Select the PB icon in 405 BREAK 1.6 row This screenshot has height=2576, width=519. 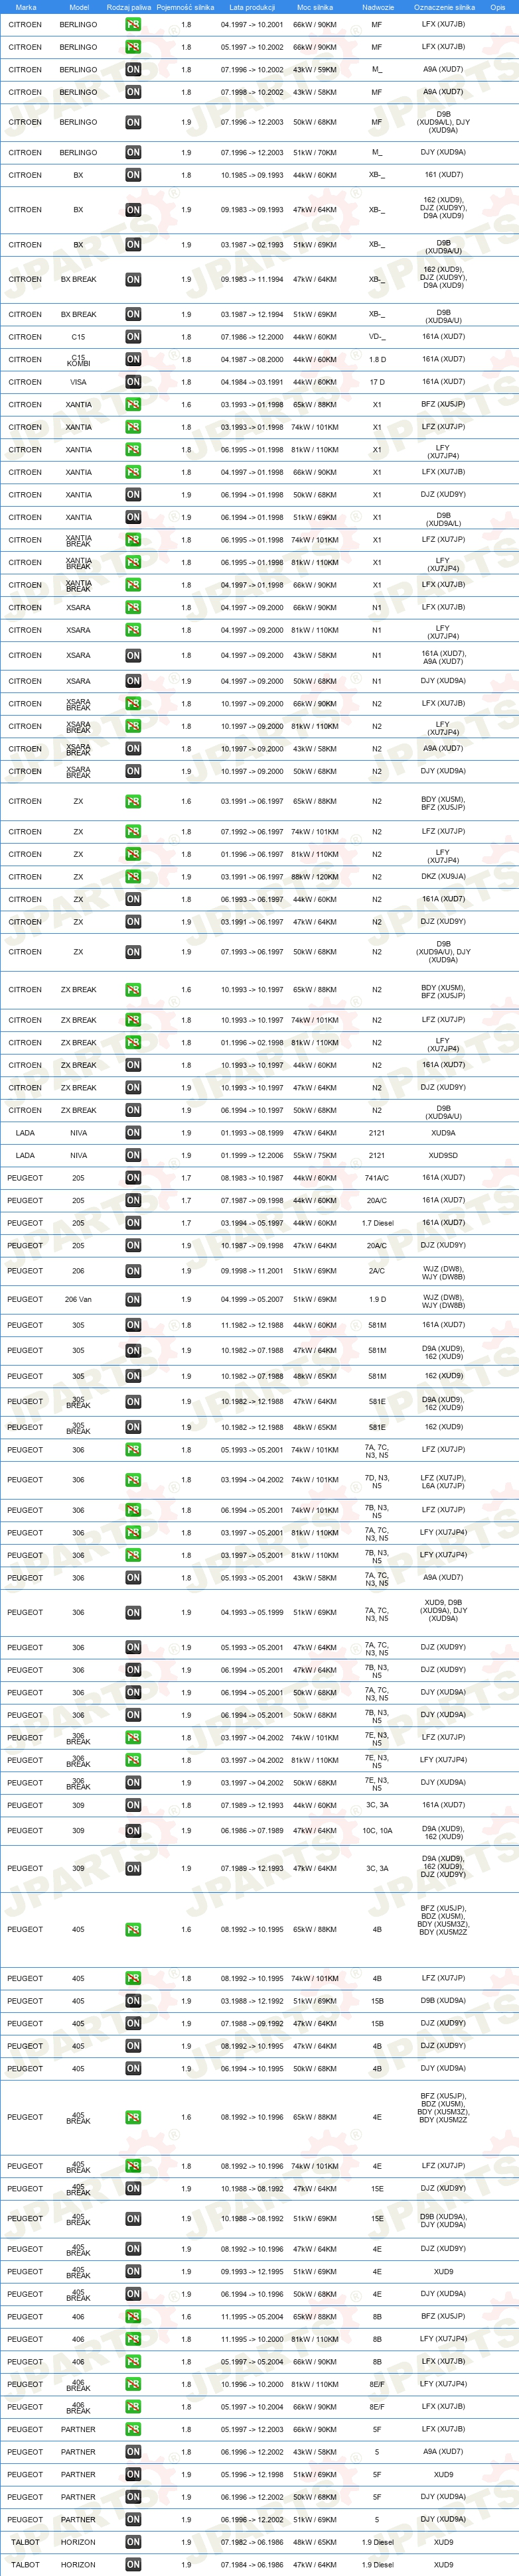point(133,2118)
